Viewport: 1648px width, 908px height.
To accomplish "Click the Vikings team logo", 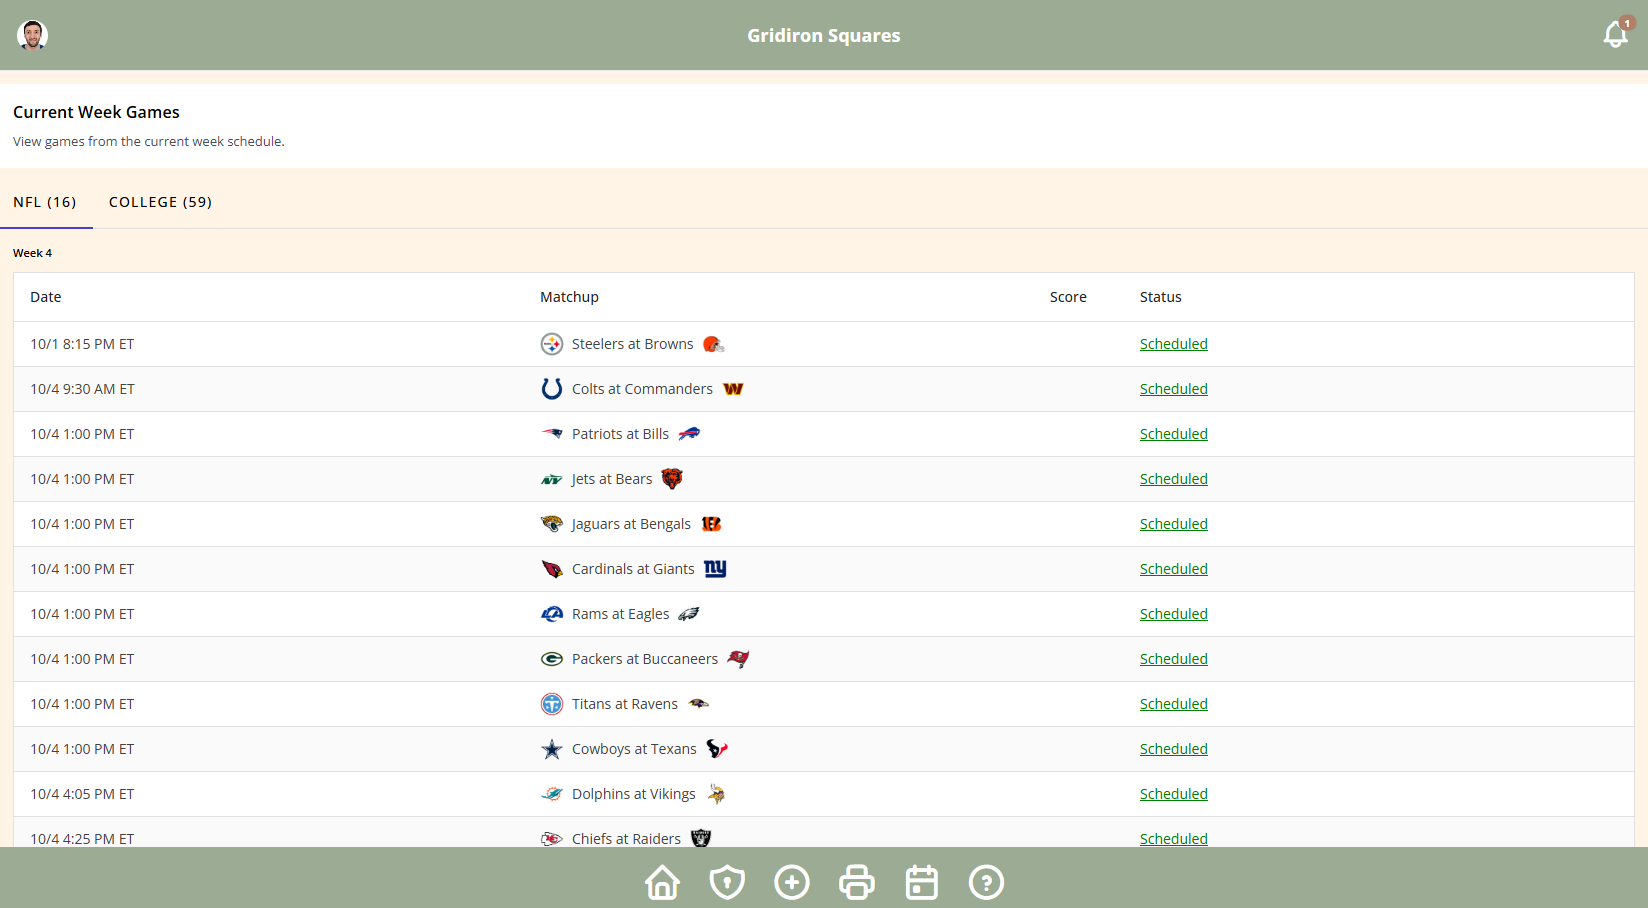I will (716, 794).
